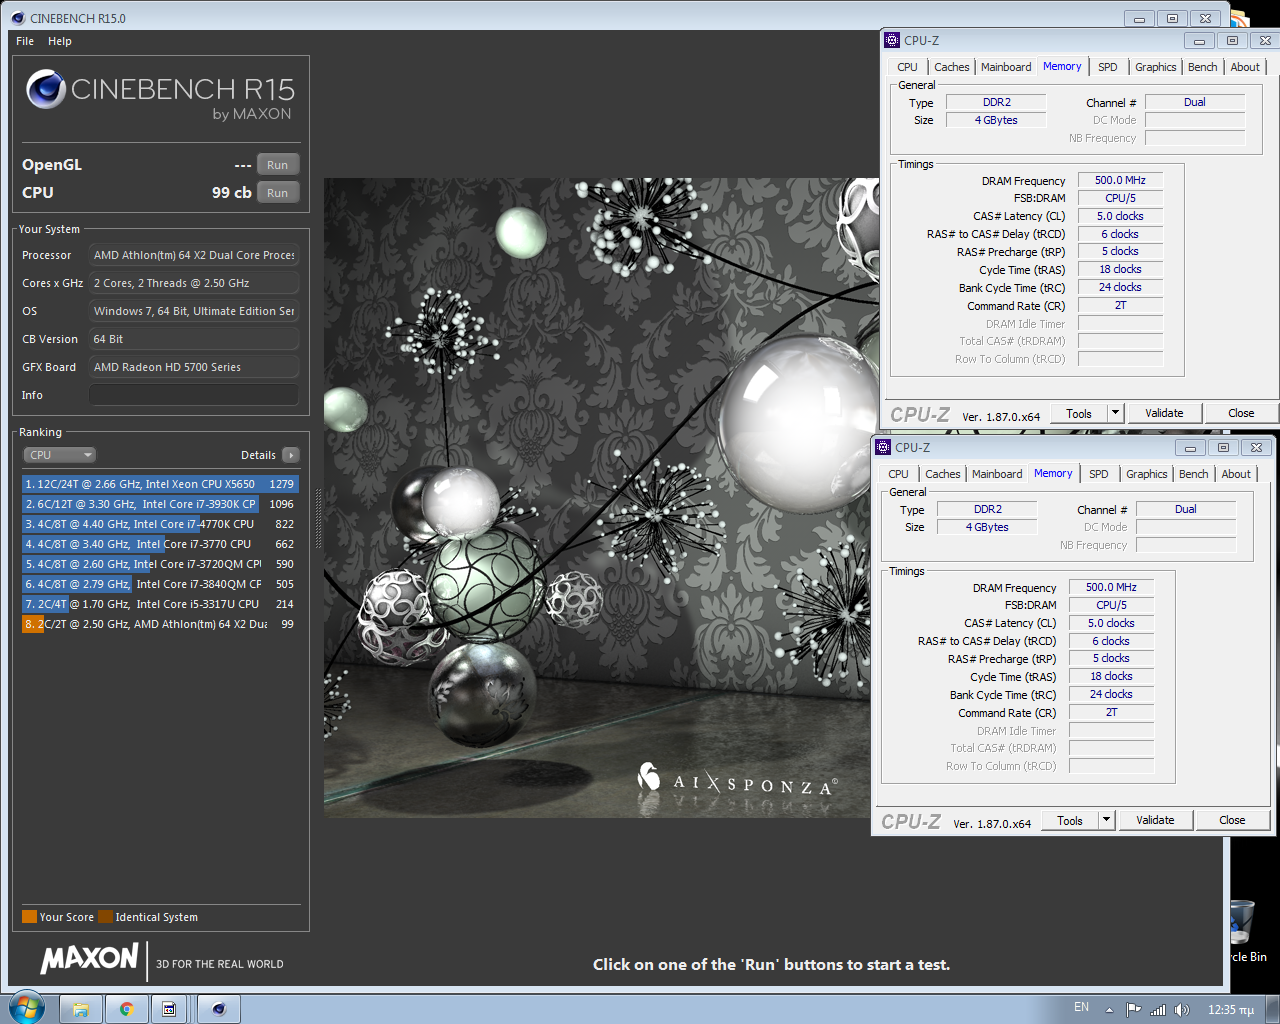The height and width of the screenshot is (1024, 1280).
Task: Click the Processor field AMD Athlon 64 X2
Action: (194, 255)
